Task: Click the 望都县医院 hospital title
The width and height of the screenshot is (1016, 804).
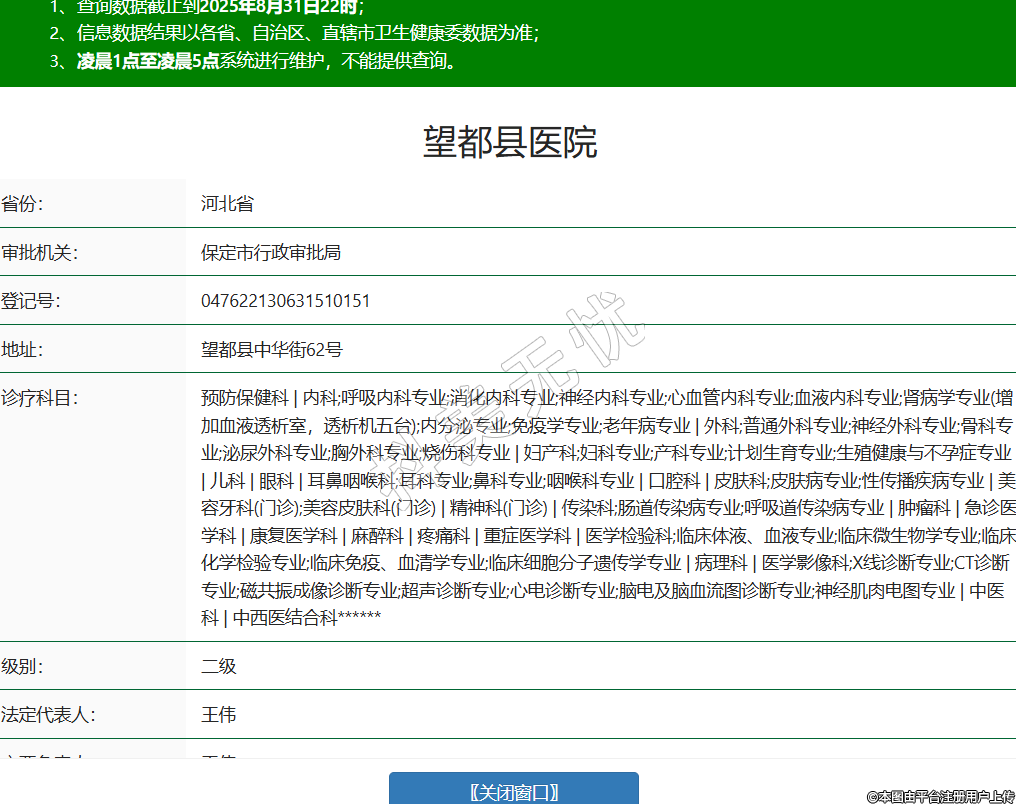Action: tap(510, 142)
